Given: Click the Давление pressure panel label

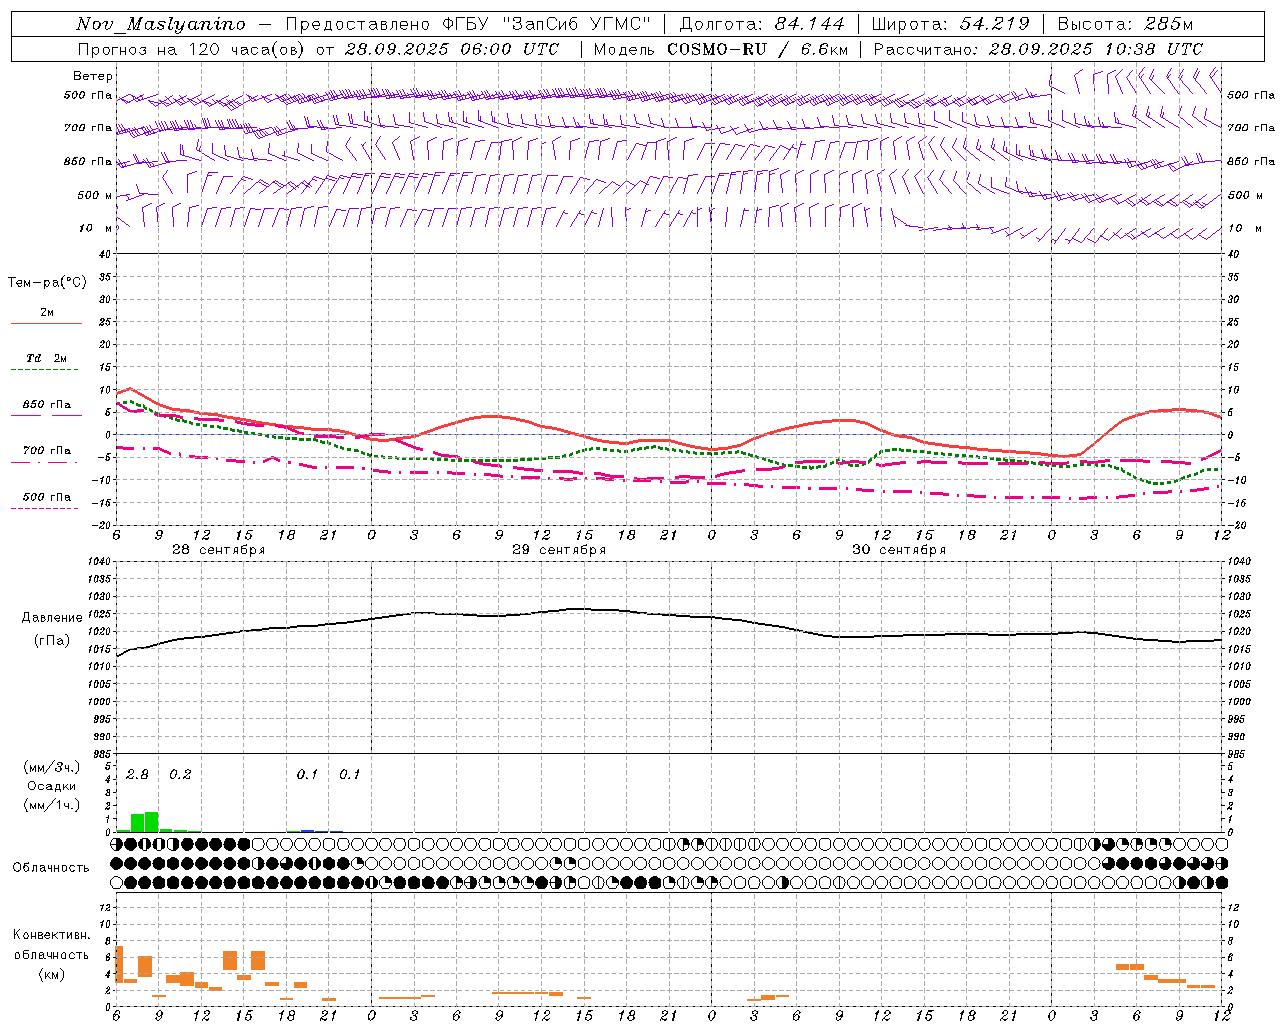Looking at the screenshot, I should point(52,618).
